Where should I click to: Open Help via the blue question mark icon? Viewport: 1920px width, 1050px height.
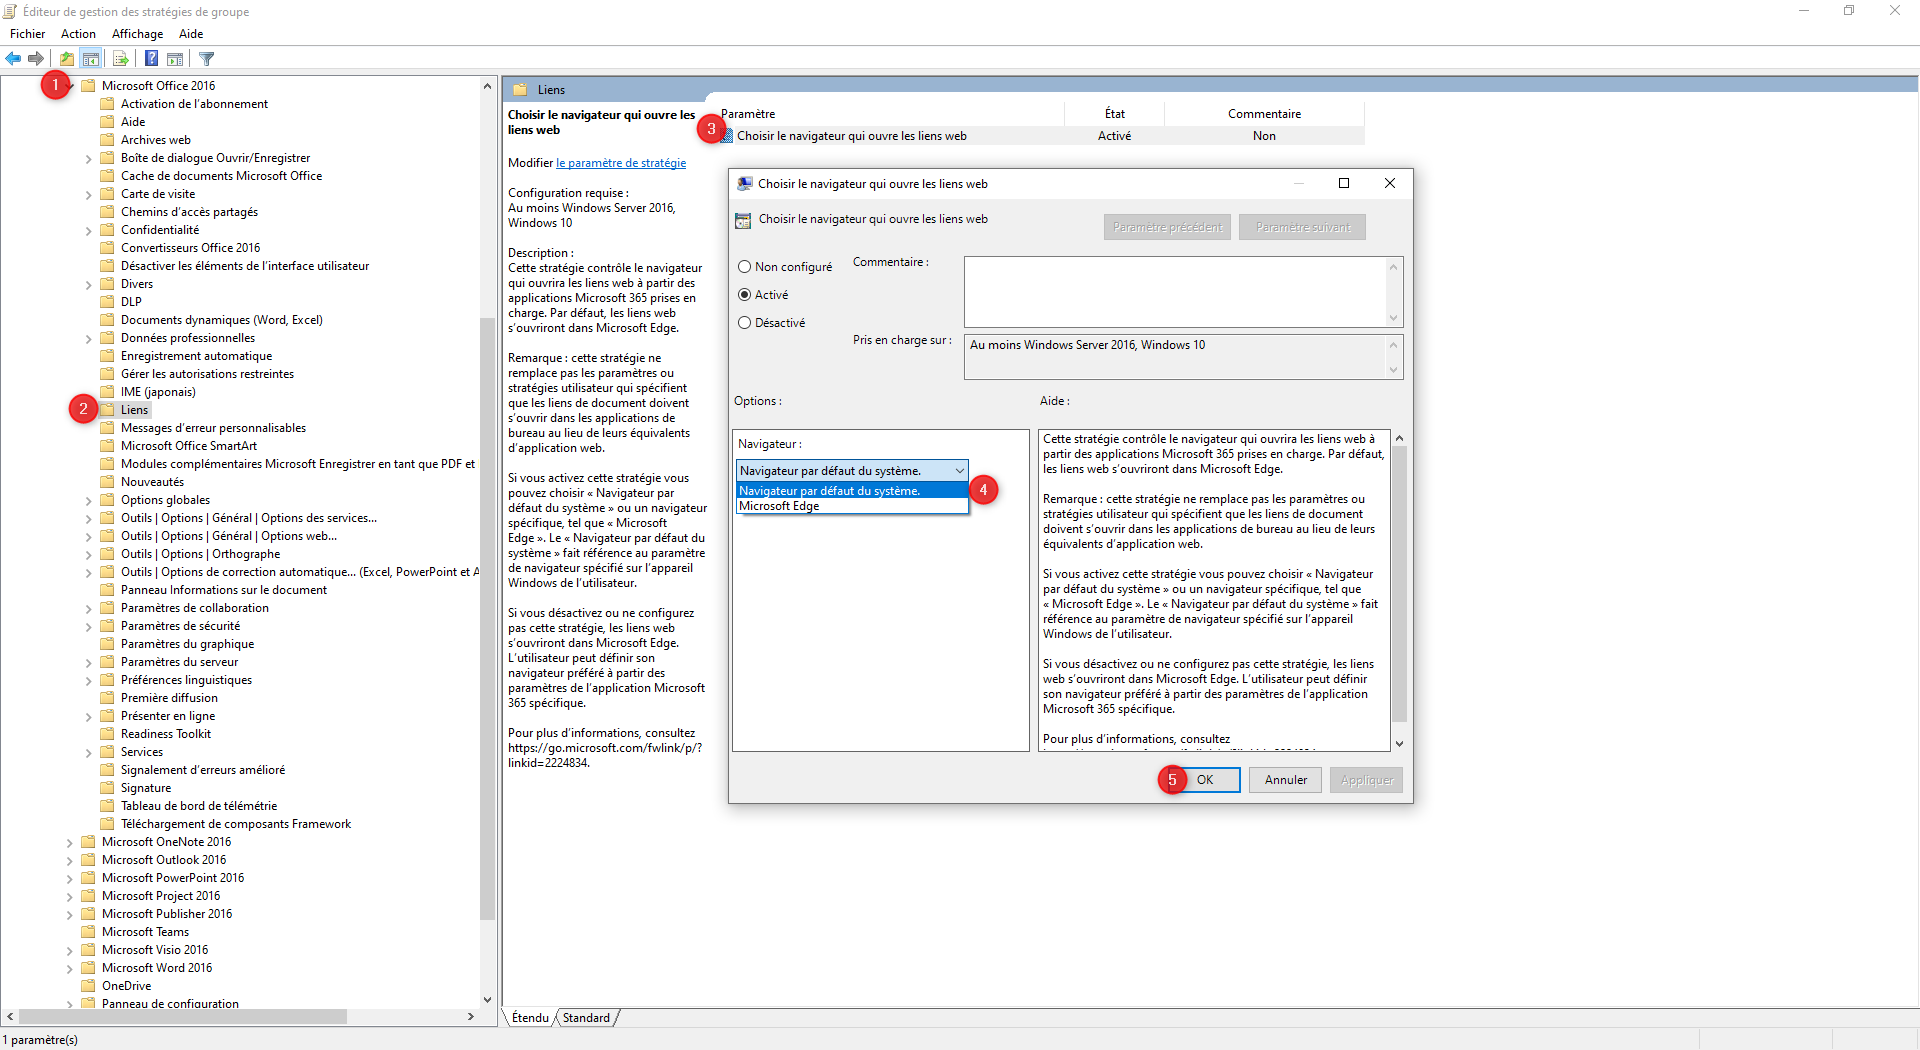[x=151, y=59]
